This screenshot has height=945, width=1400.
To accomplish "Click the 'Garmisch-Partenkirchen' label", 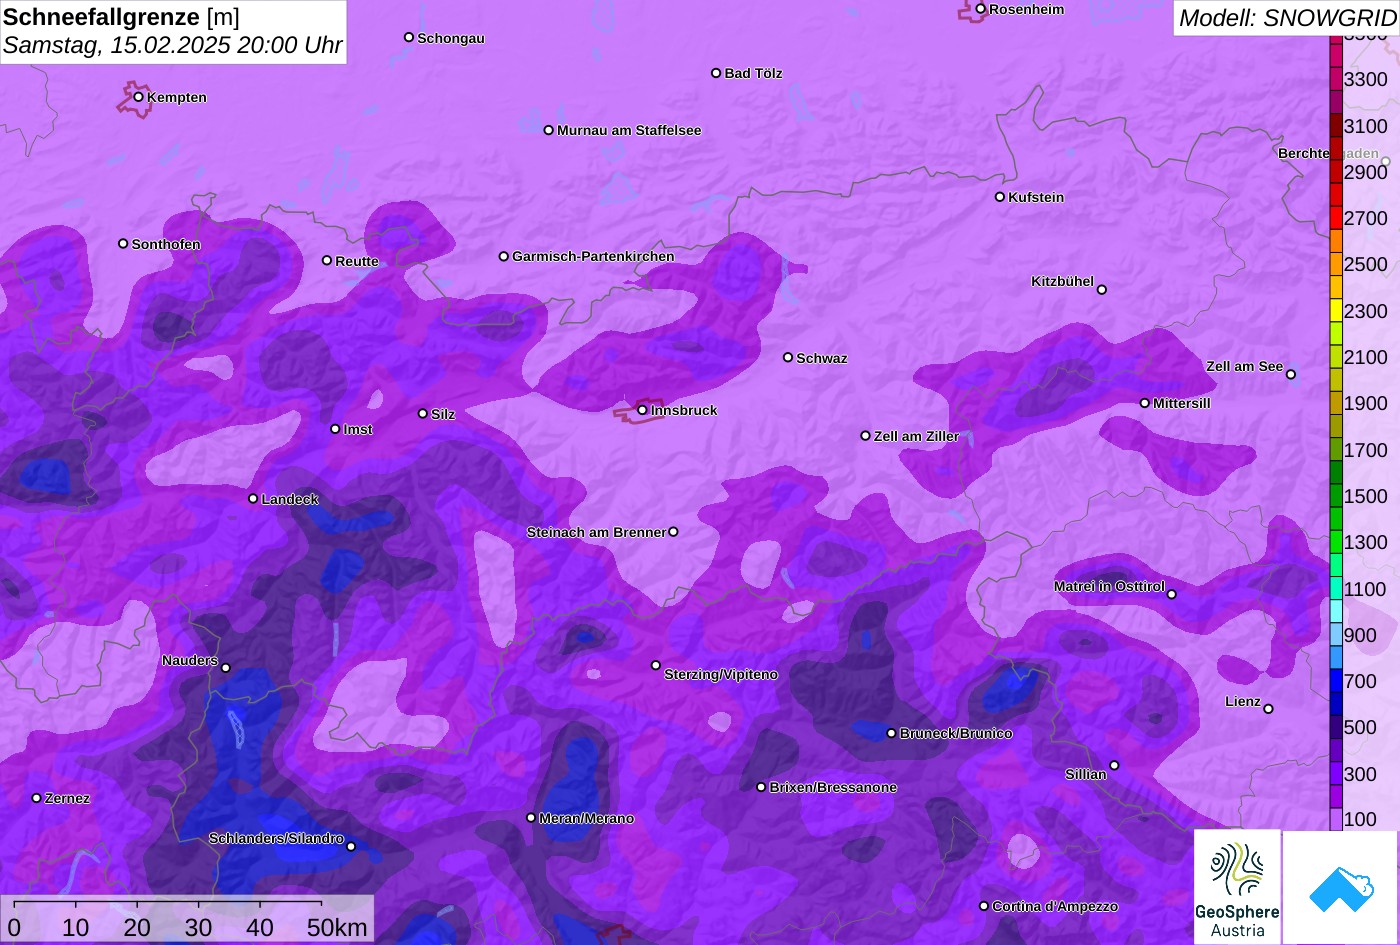I will coord(593,256).
